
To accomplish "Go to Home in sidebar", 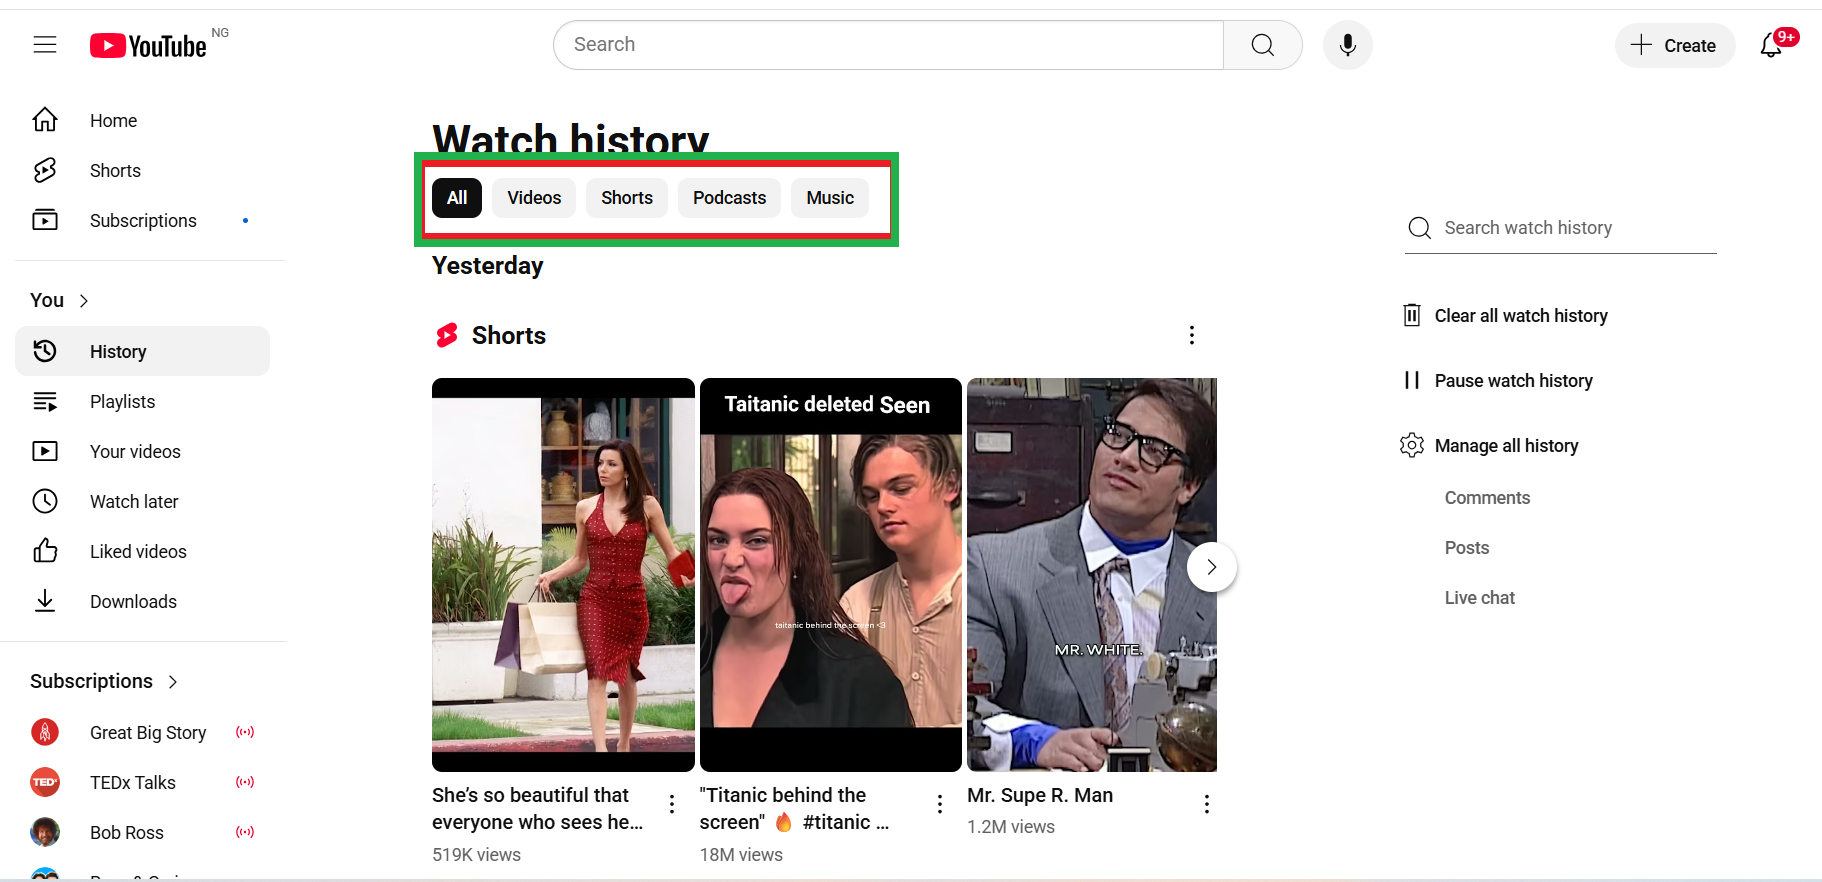I will point(142,121).
